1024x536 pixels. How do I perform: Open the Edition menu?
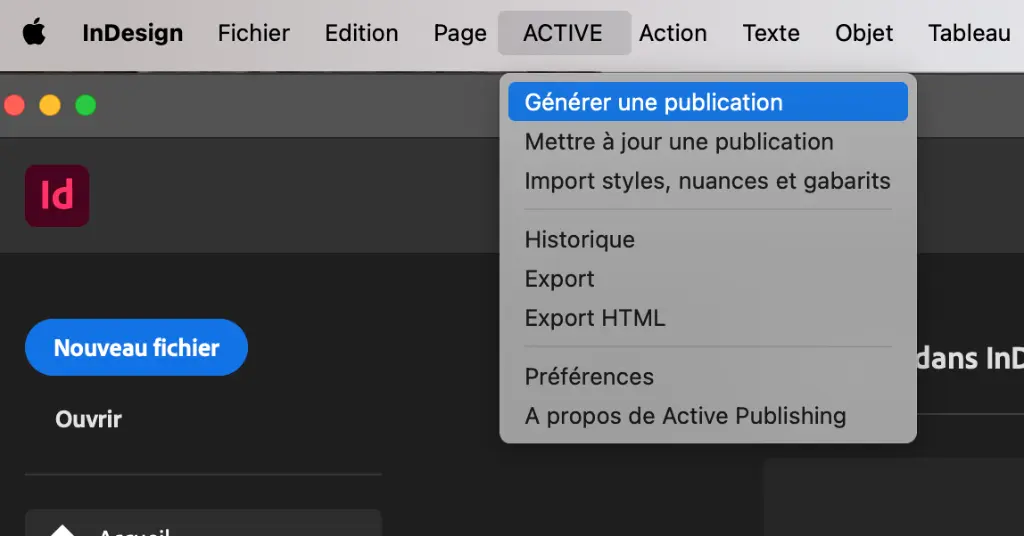(361, 33)
